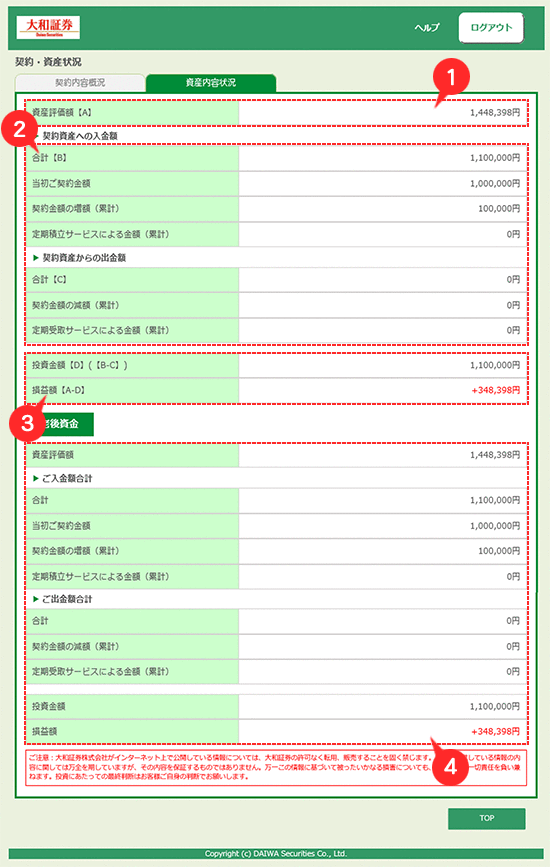This screenshot has height=867, width=550.
Task: Click 契約金額の減額(累計) under 契約資産からの出金額
Action: pos(76,305)
